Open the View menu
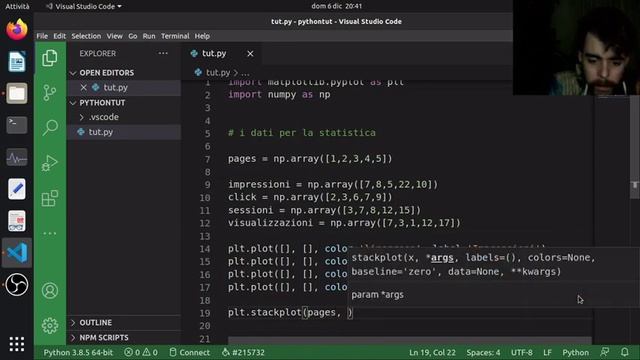 115,36
